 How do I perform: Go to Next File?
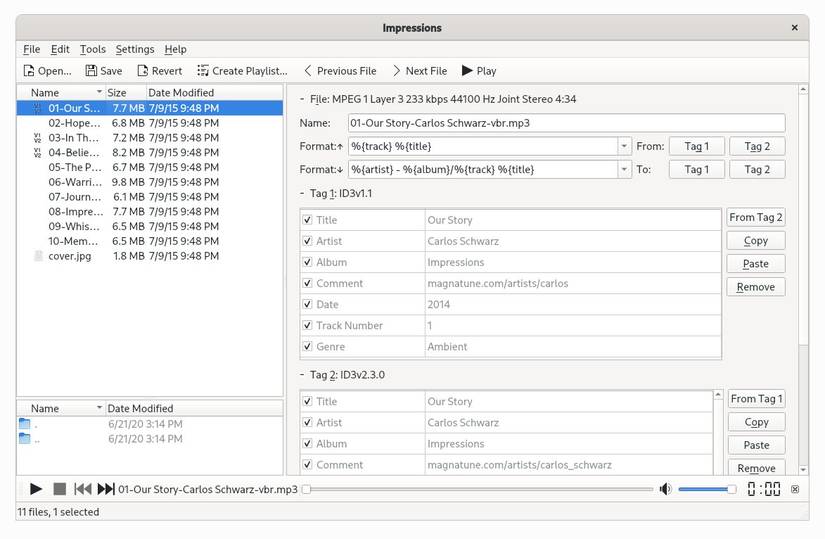(x=420, y=71)
